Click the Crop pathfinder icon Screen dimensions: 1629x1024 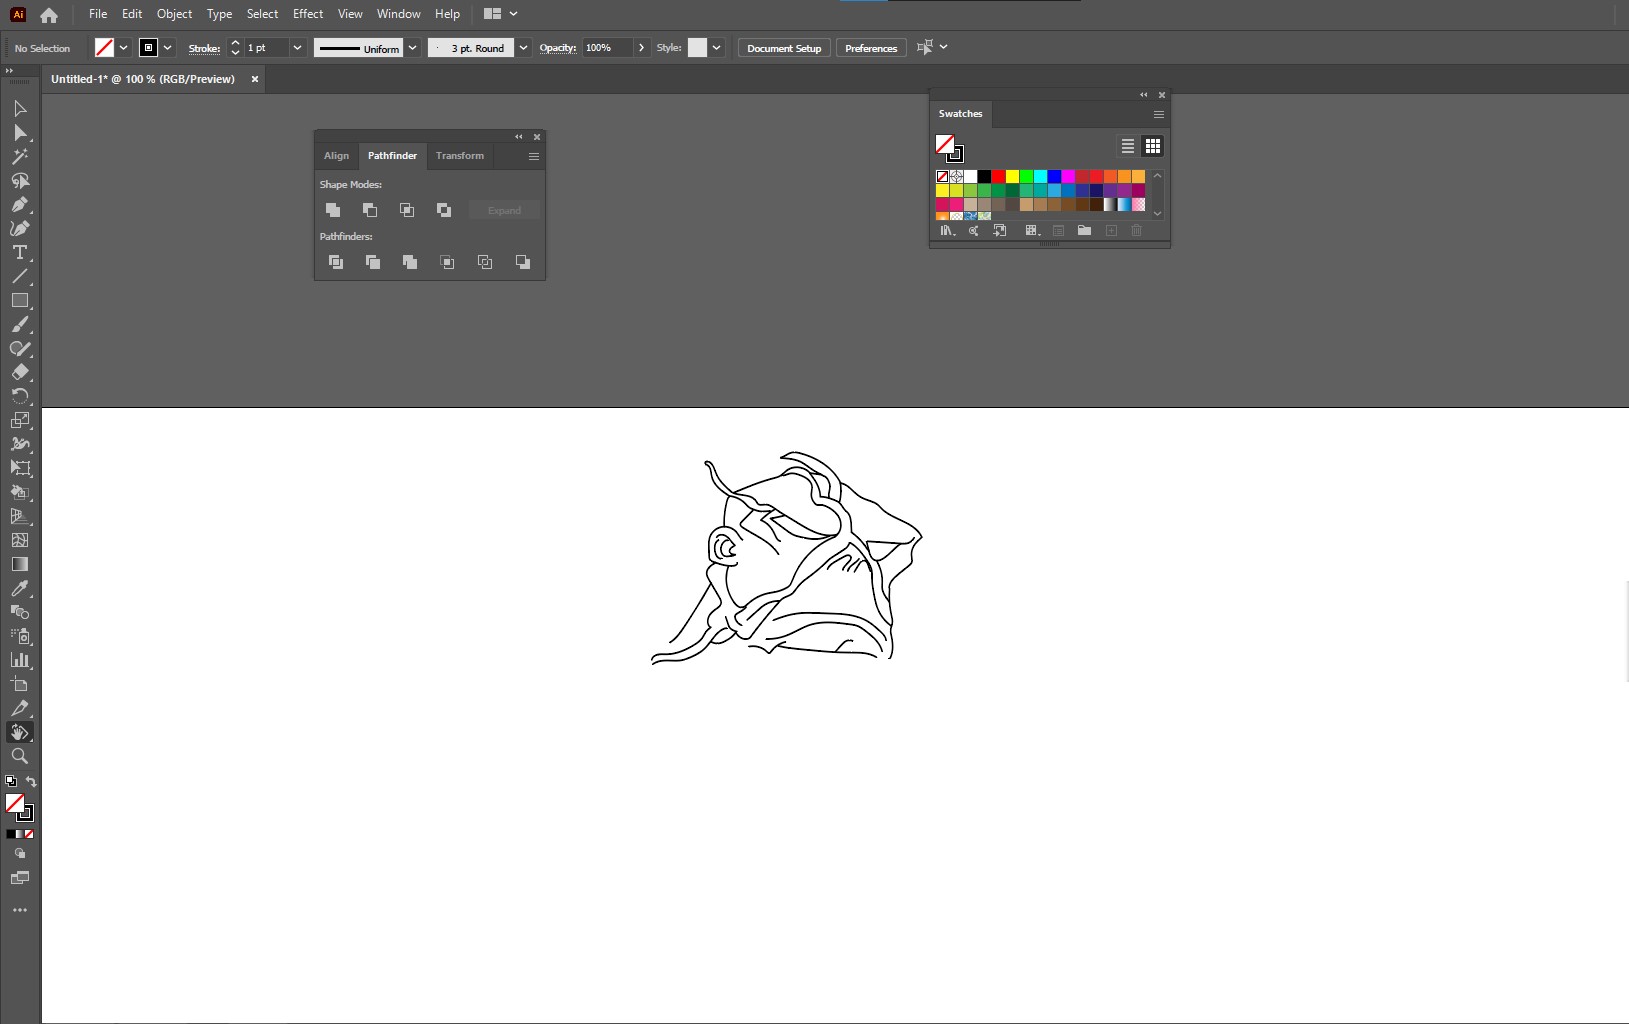447,262
